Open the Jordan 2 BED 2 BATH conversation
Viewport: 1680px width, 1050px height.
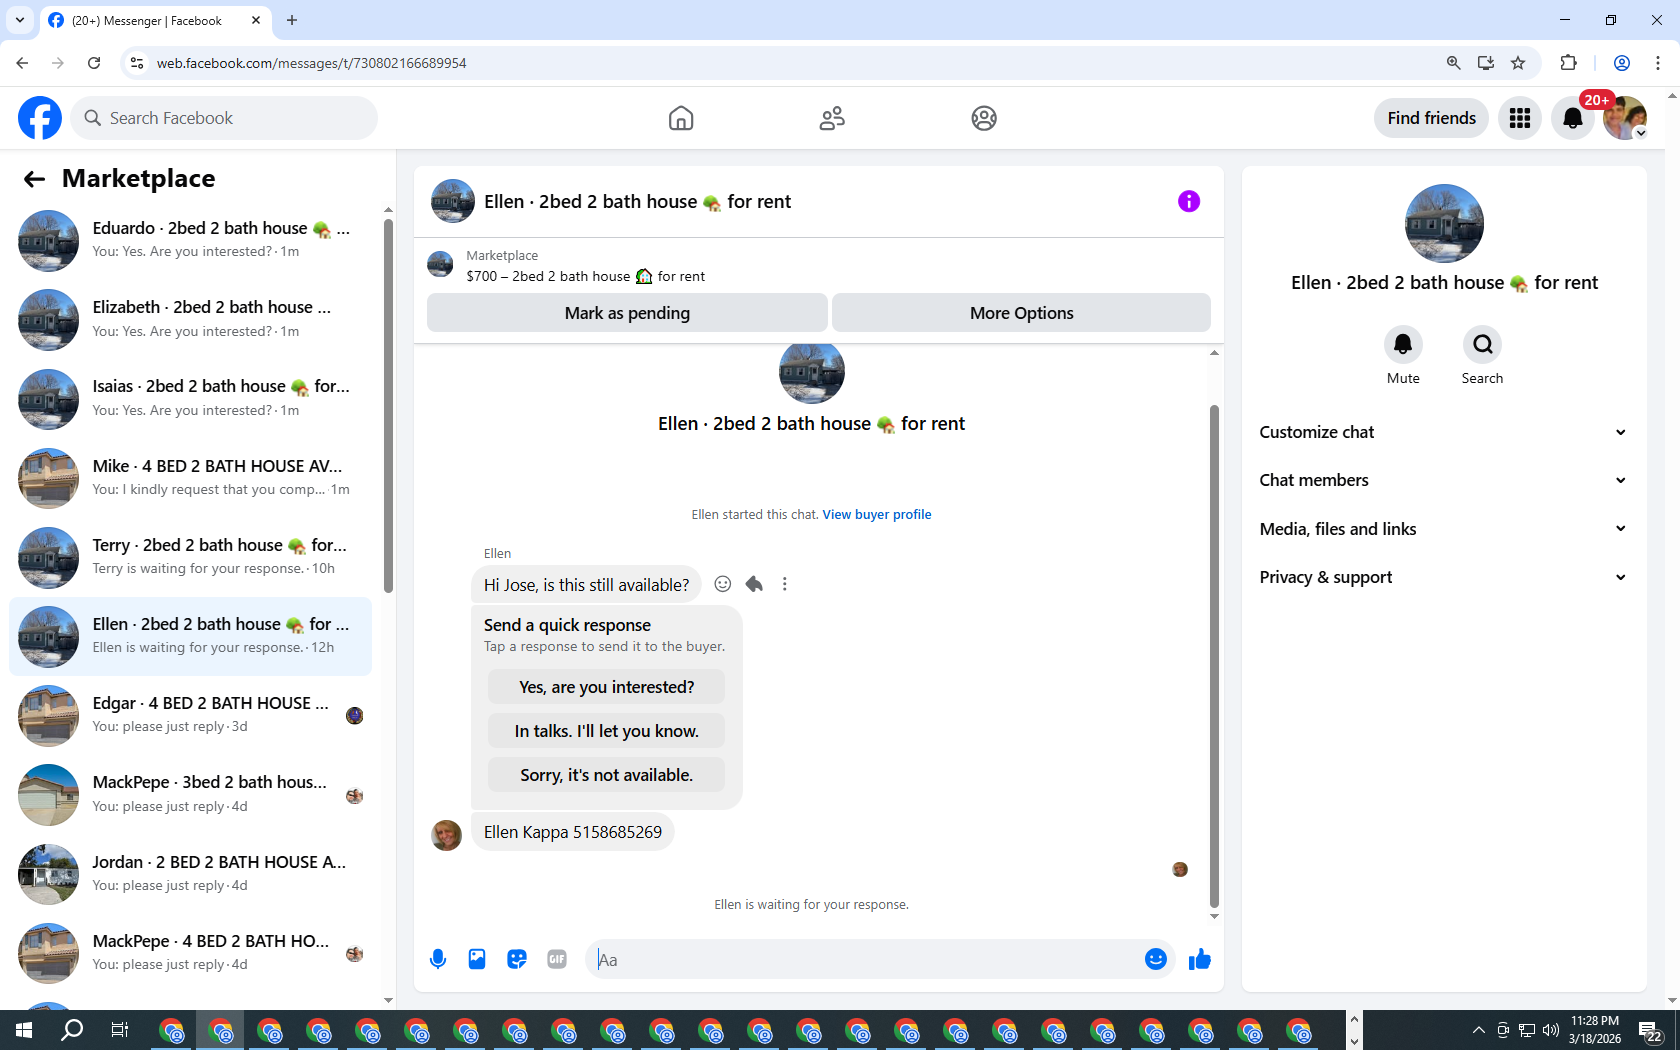pos(190,874)
